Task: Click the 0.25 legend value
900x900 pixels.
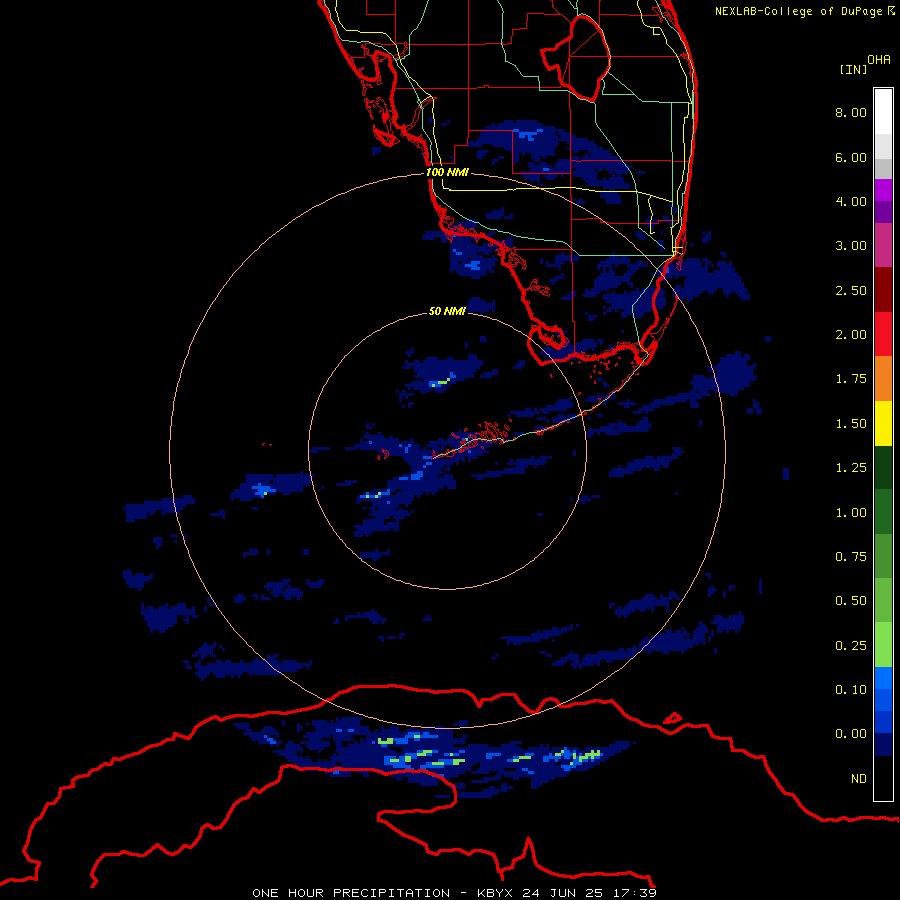Action: pos(851,646)
